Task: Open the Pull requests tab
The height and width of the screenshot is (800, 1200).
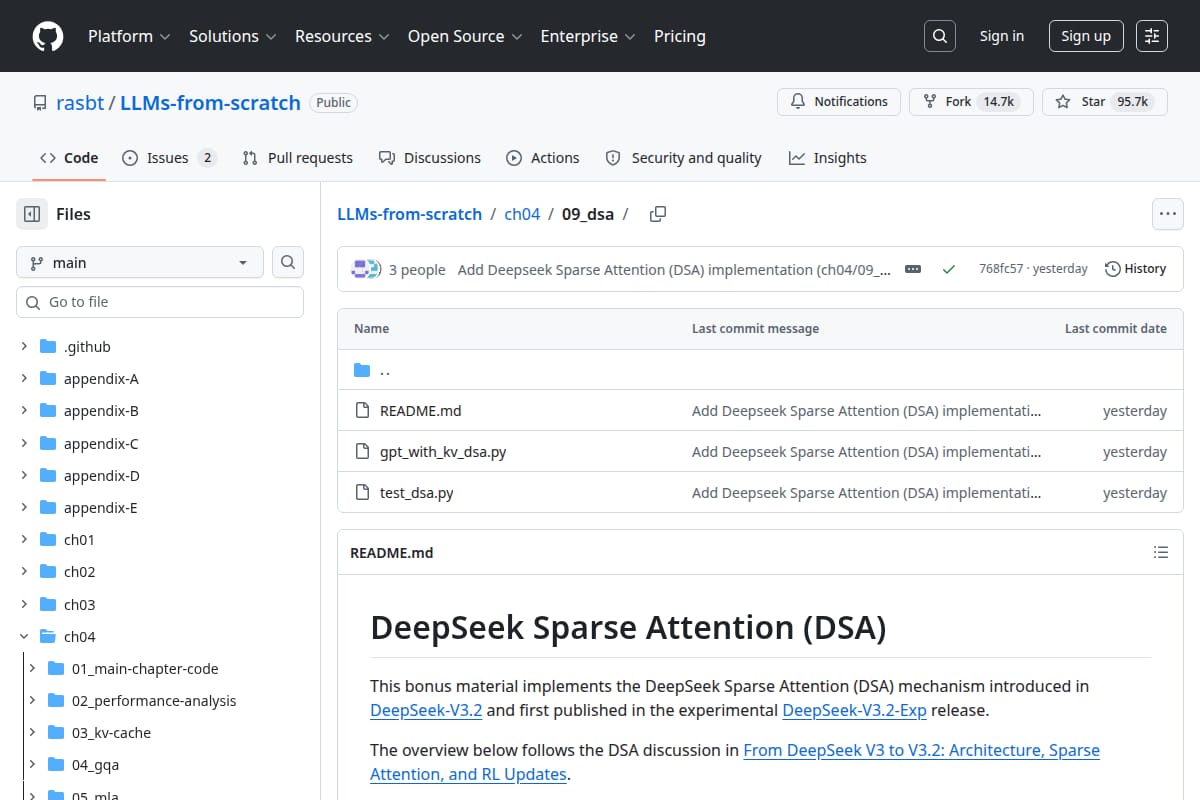Action: [x=298, y=158]
